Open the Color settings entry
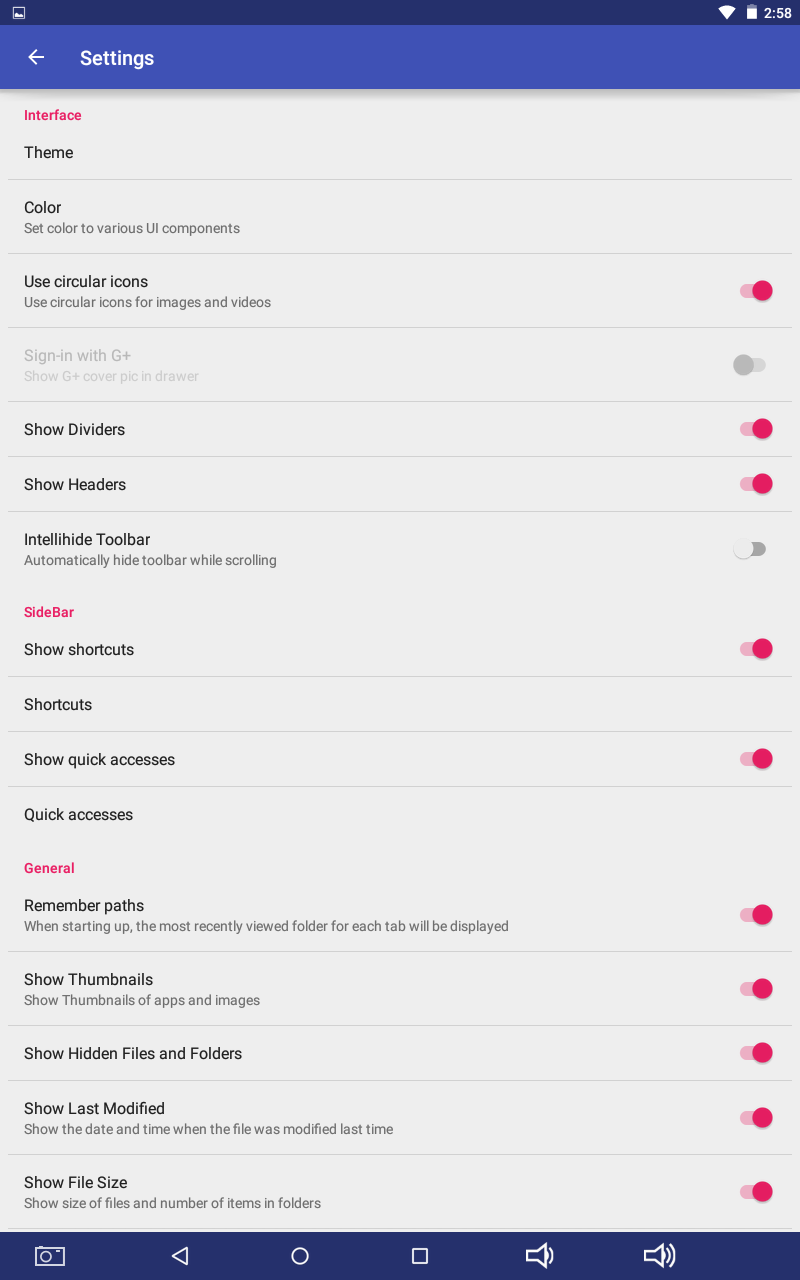This screenshot has width=800, height=1280. (400, 217)
